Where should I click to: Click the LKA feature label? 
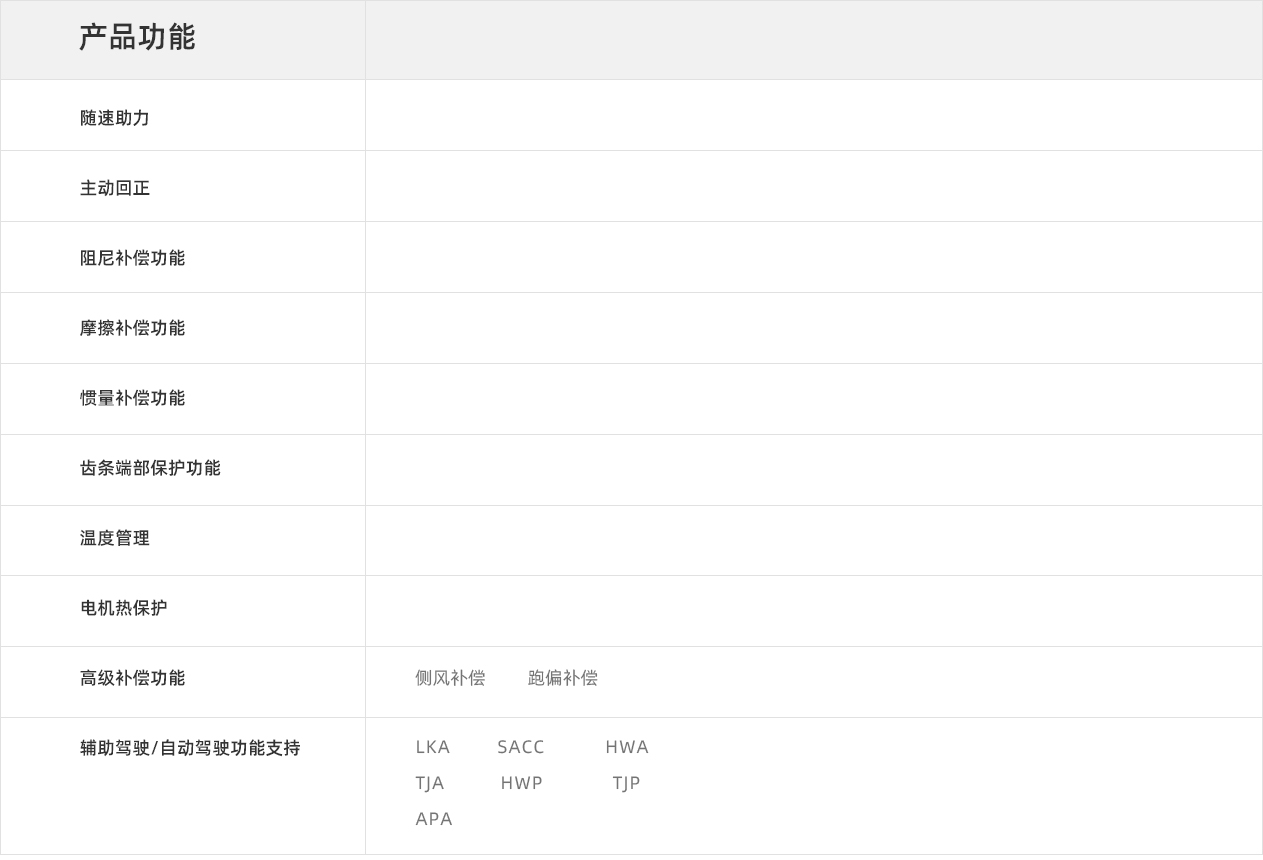pos(432,747)
